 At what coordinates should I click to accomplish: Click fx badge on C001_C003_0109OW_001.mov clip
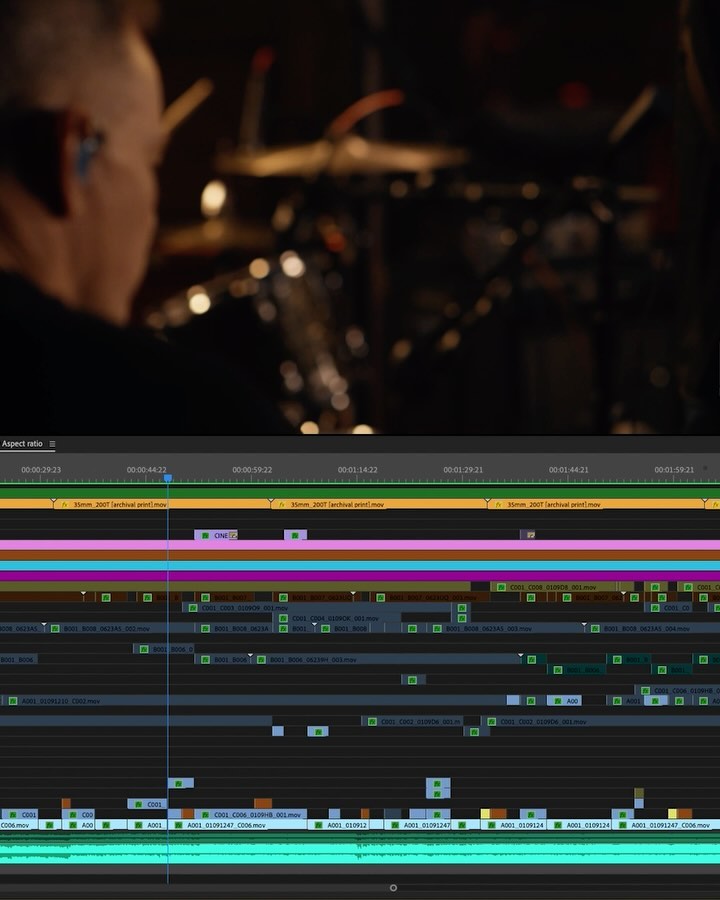[192, 608]
